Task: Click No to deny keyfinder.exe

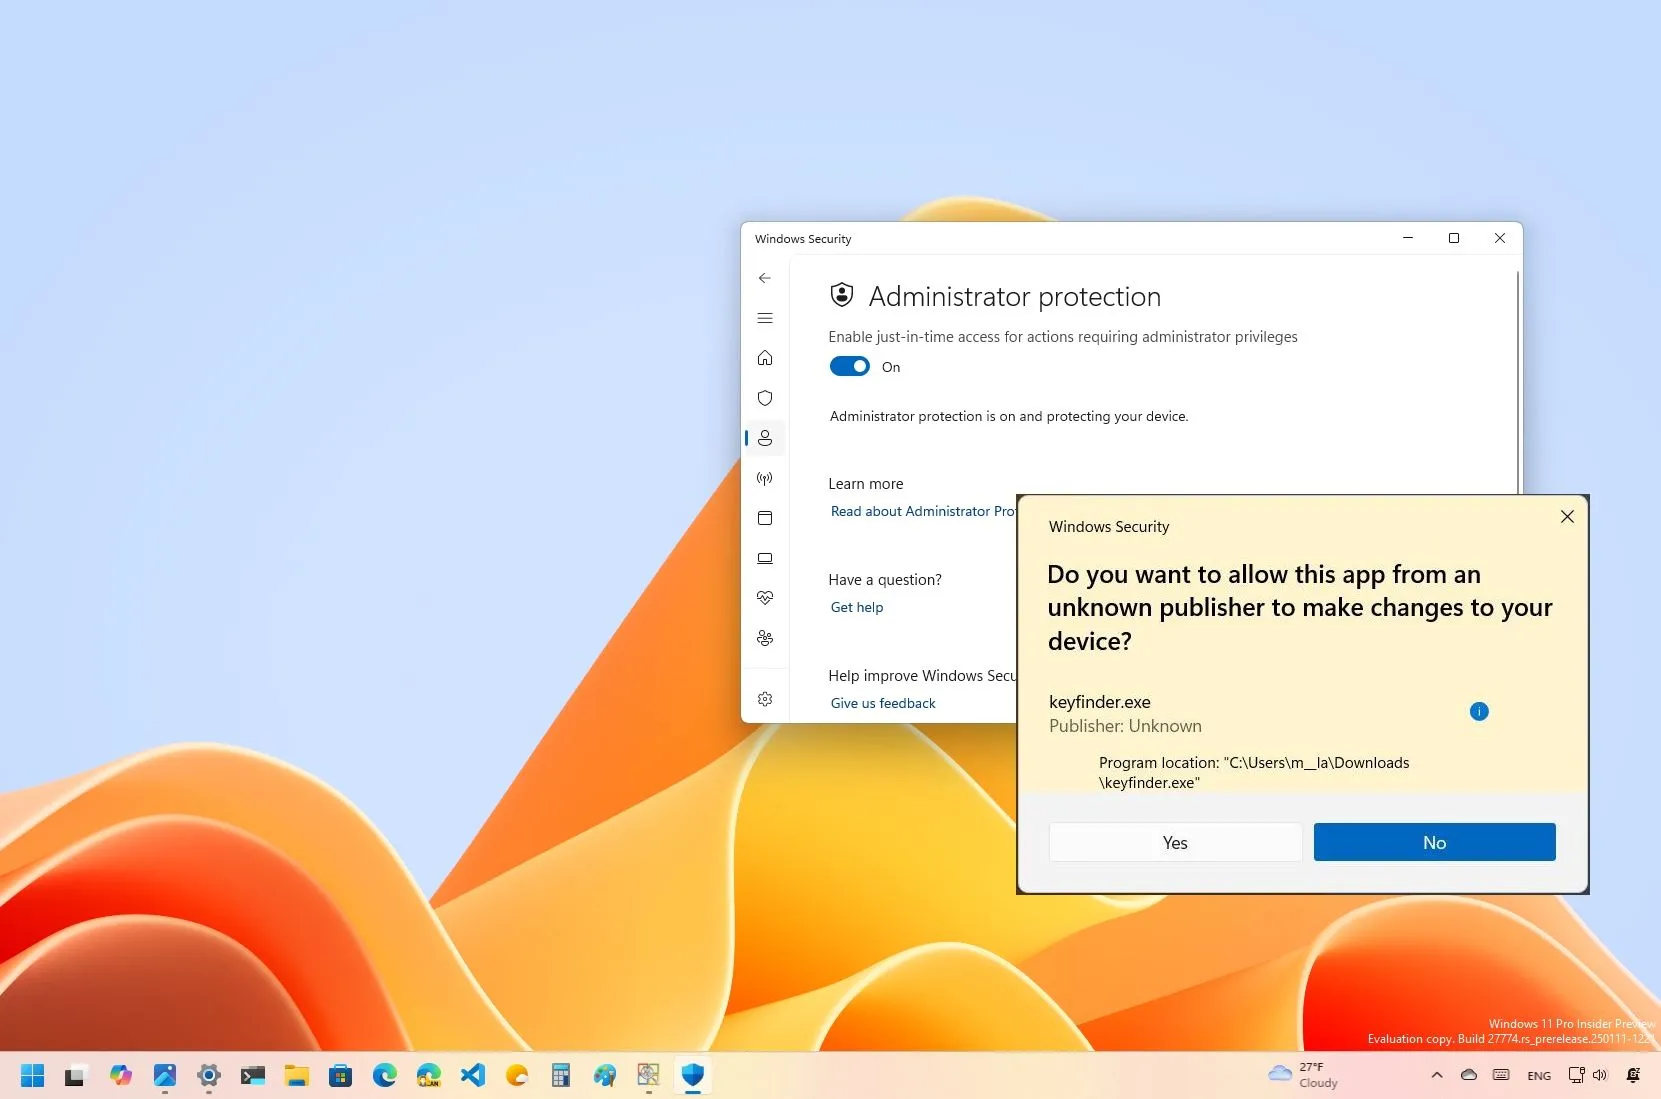Action: pyautogui.click(x=1432, y=842)
